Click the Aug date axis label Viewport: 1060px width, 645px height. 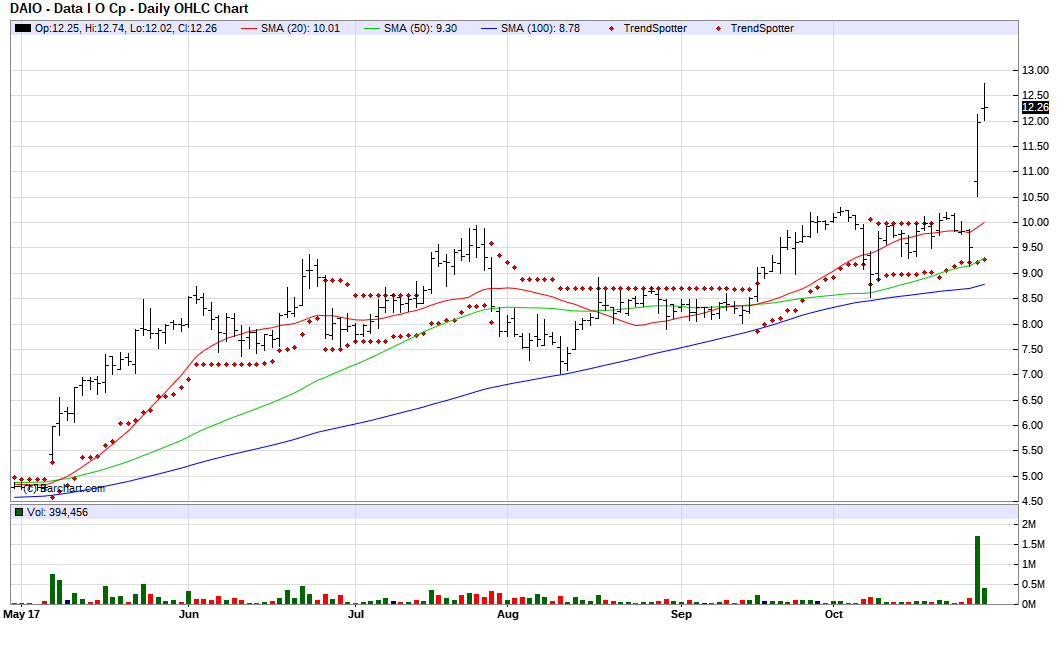508,615
